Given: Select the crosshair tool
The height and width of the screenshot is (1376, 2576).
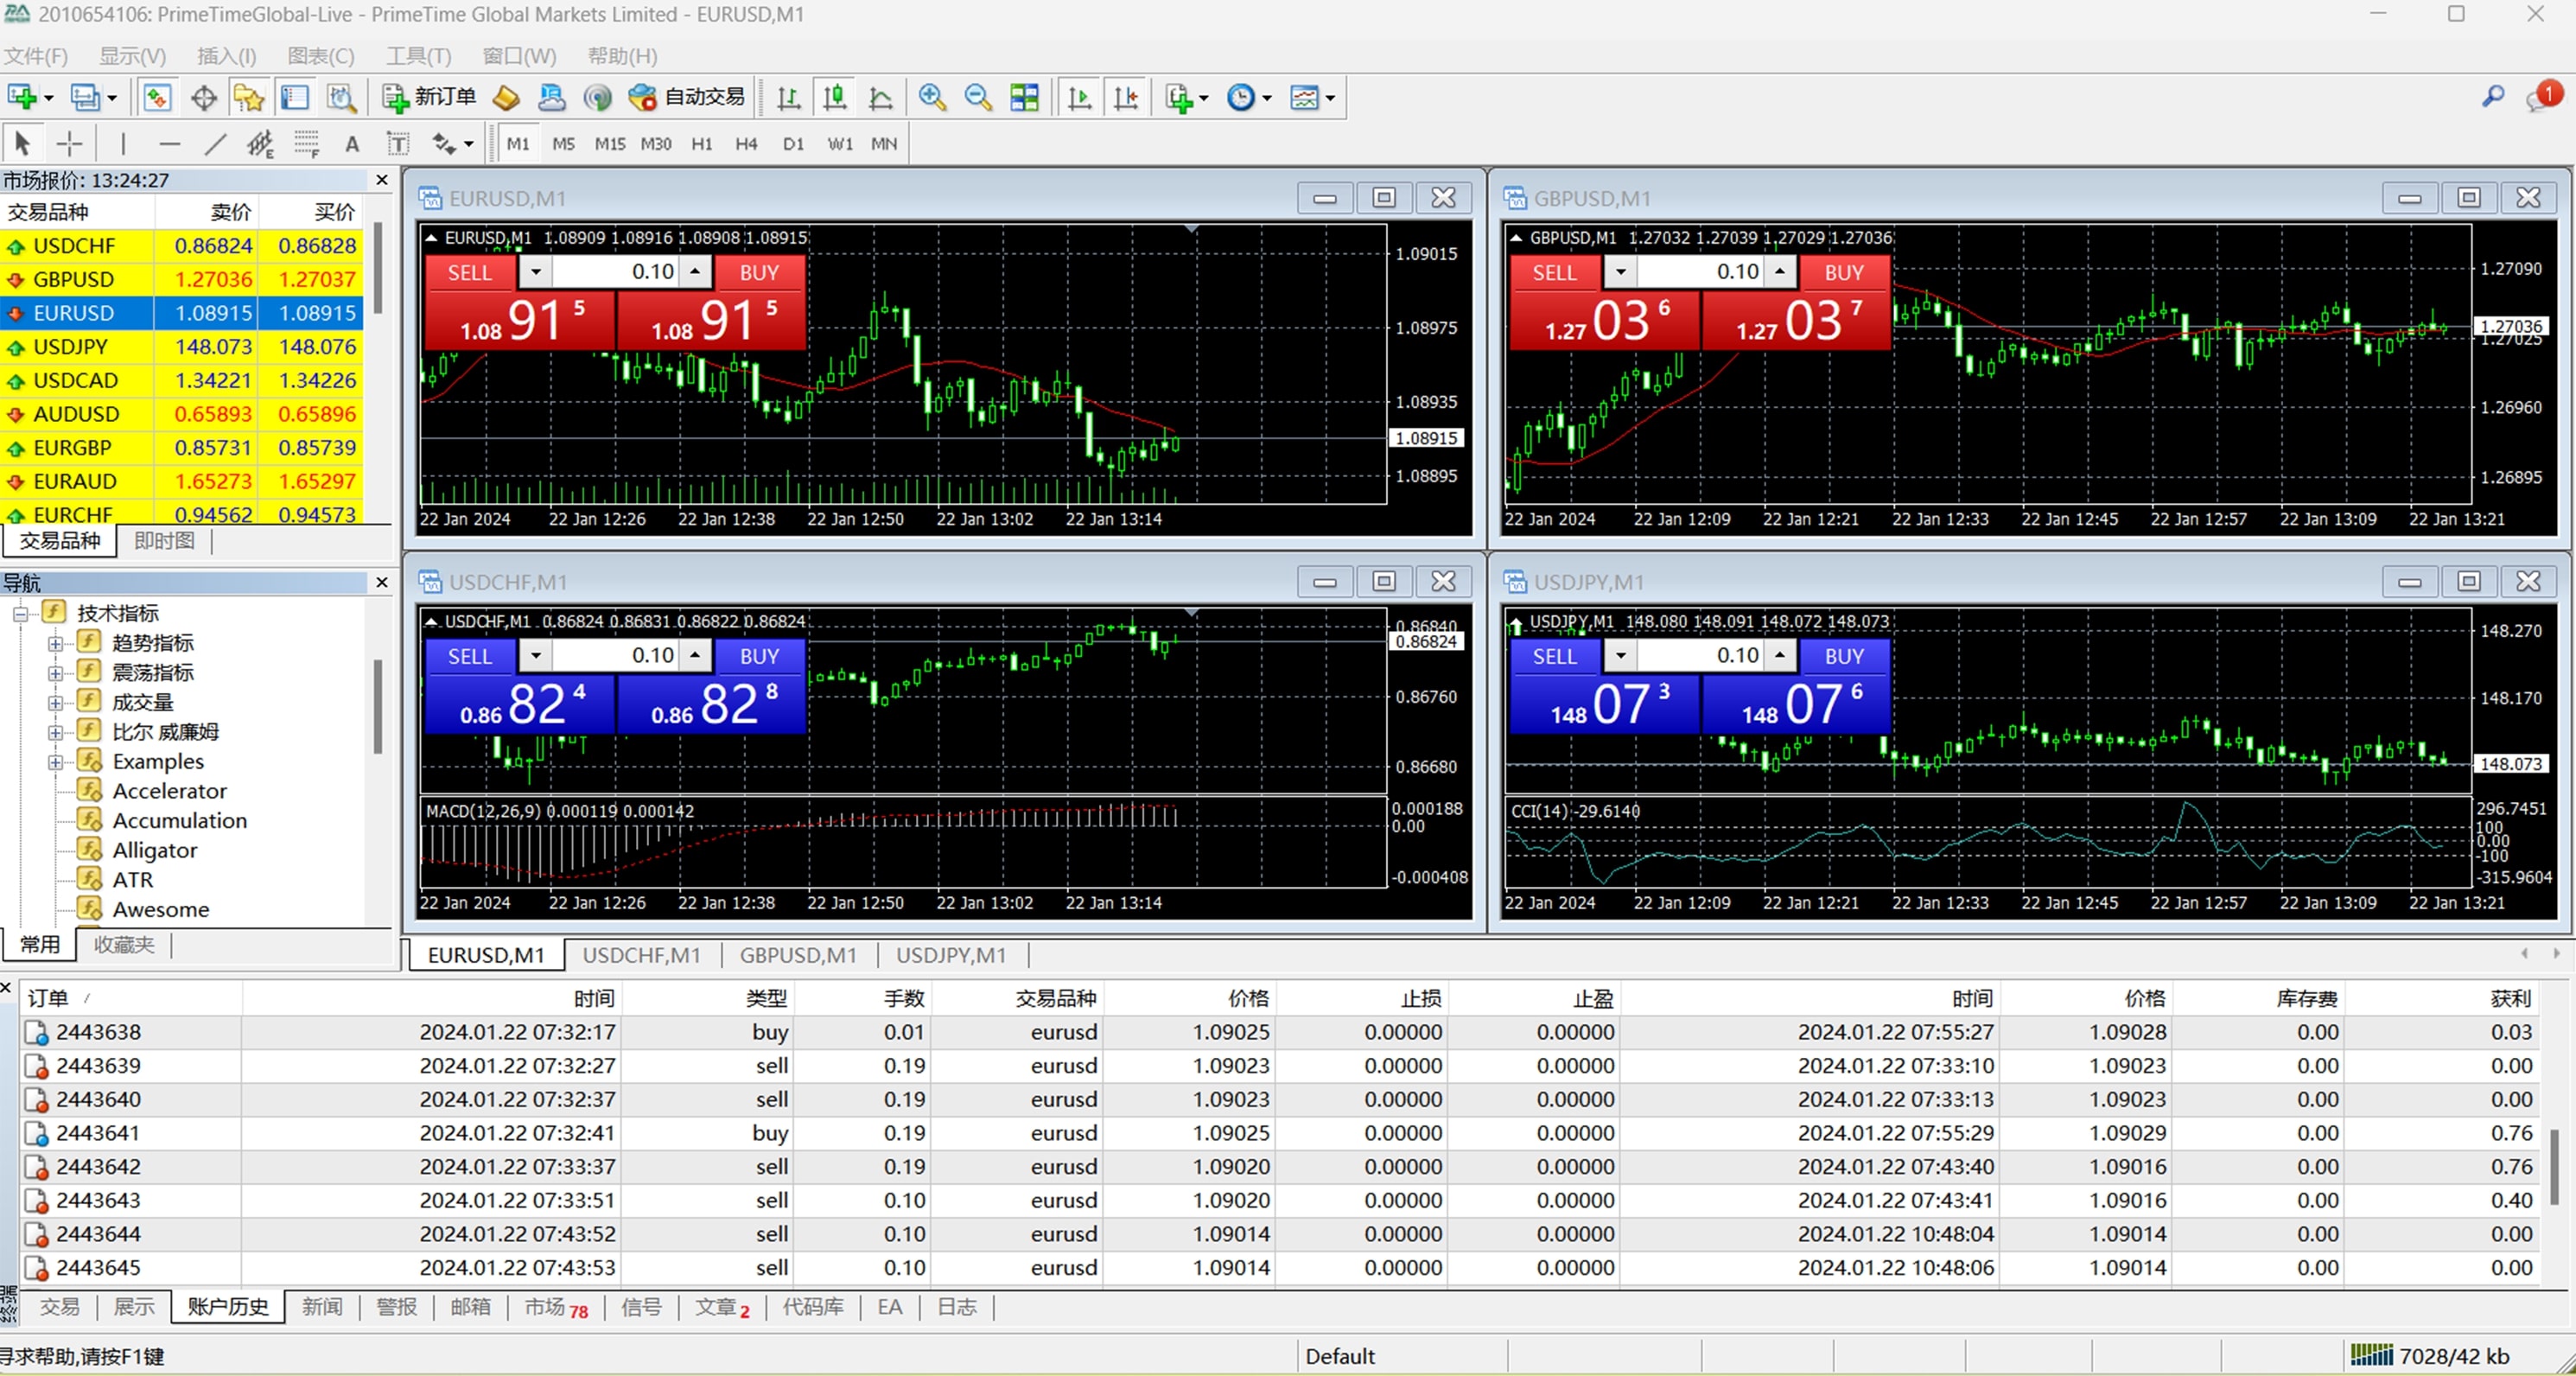Looking at the screenshot, I should (x=69, y=143).
